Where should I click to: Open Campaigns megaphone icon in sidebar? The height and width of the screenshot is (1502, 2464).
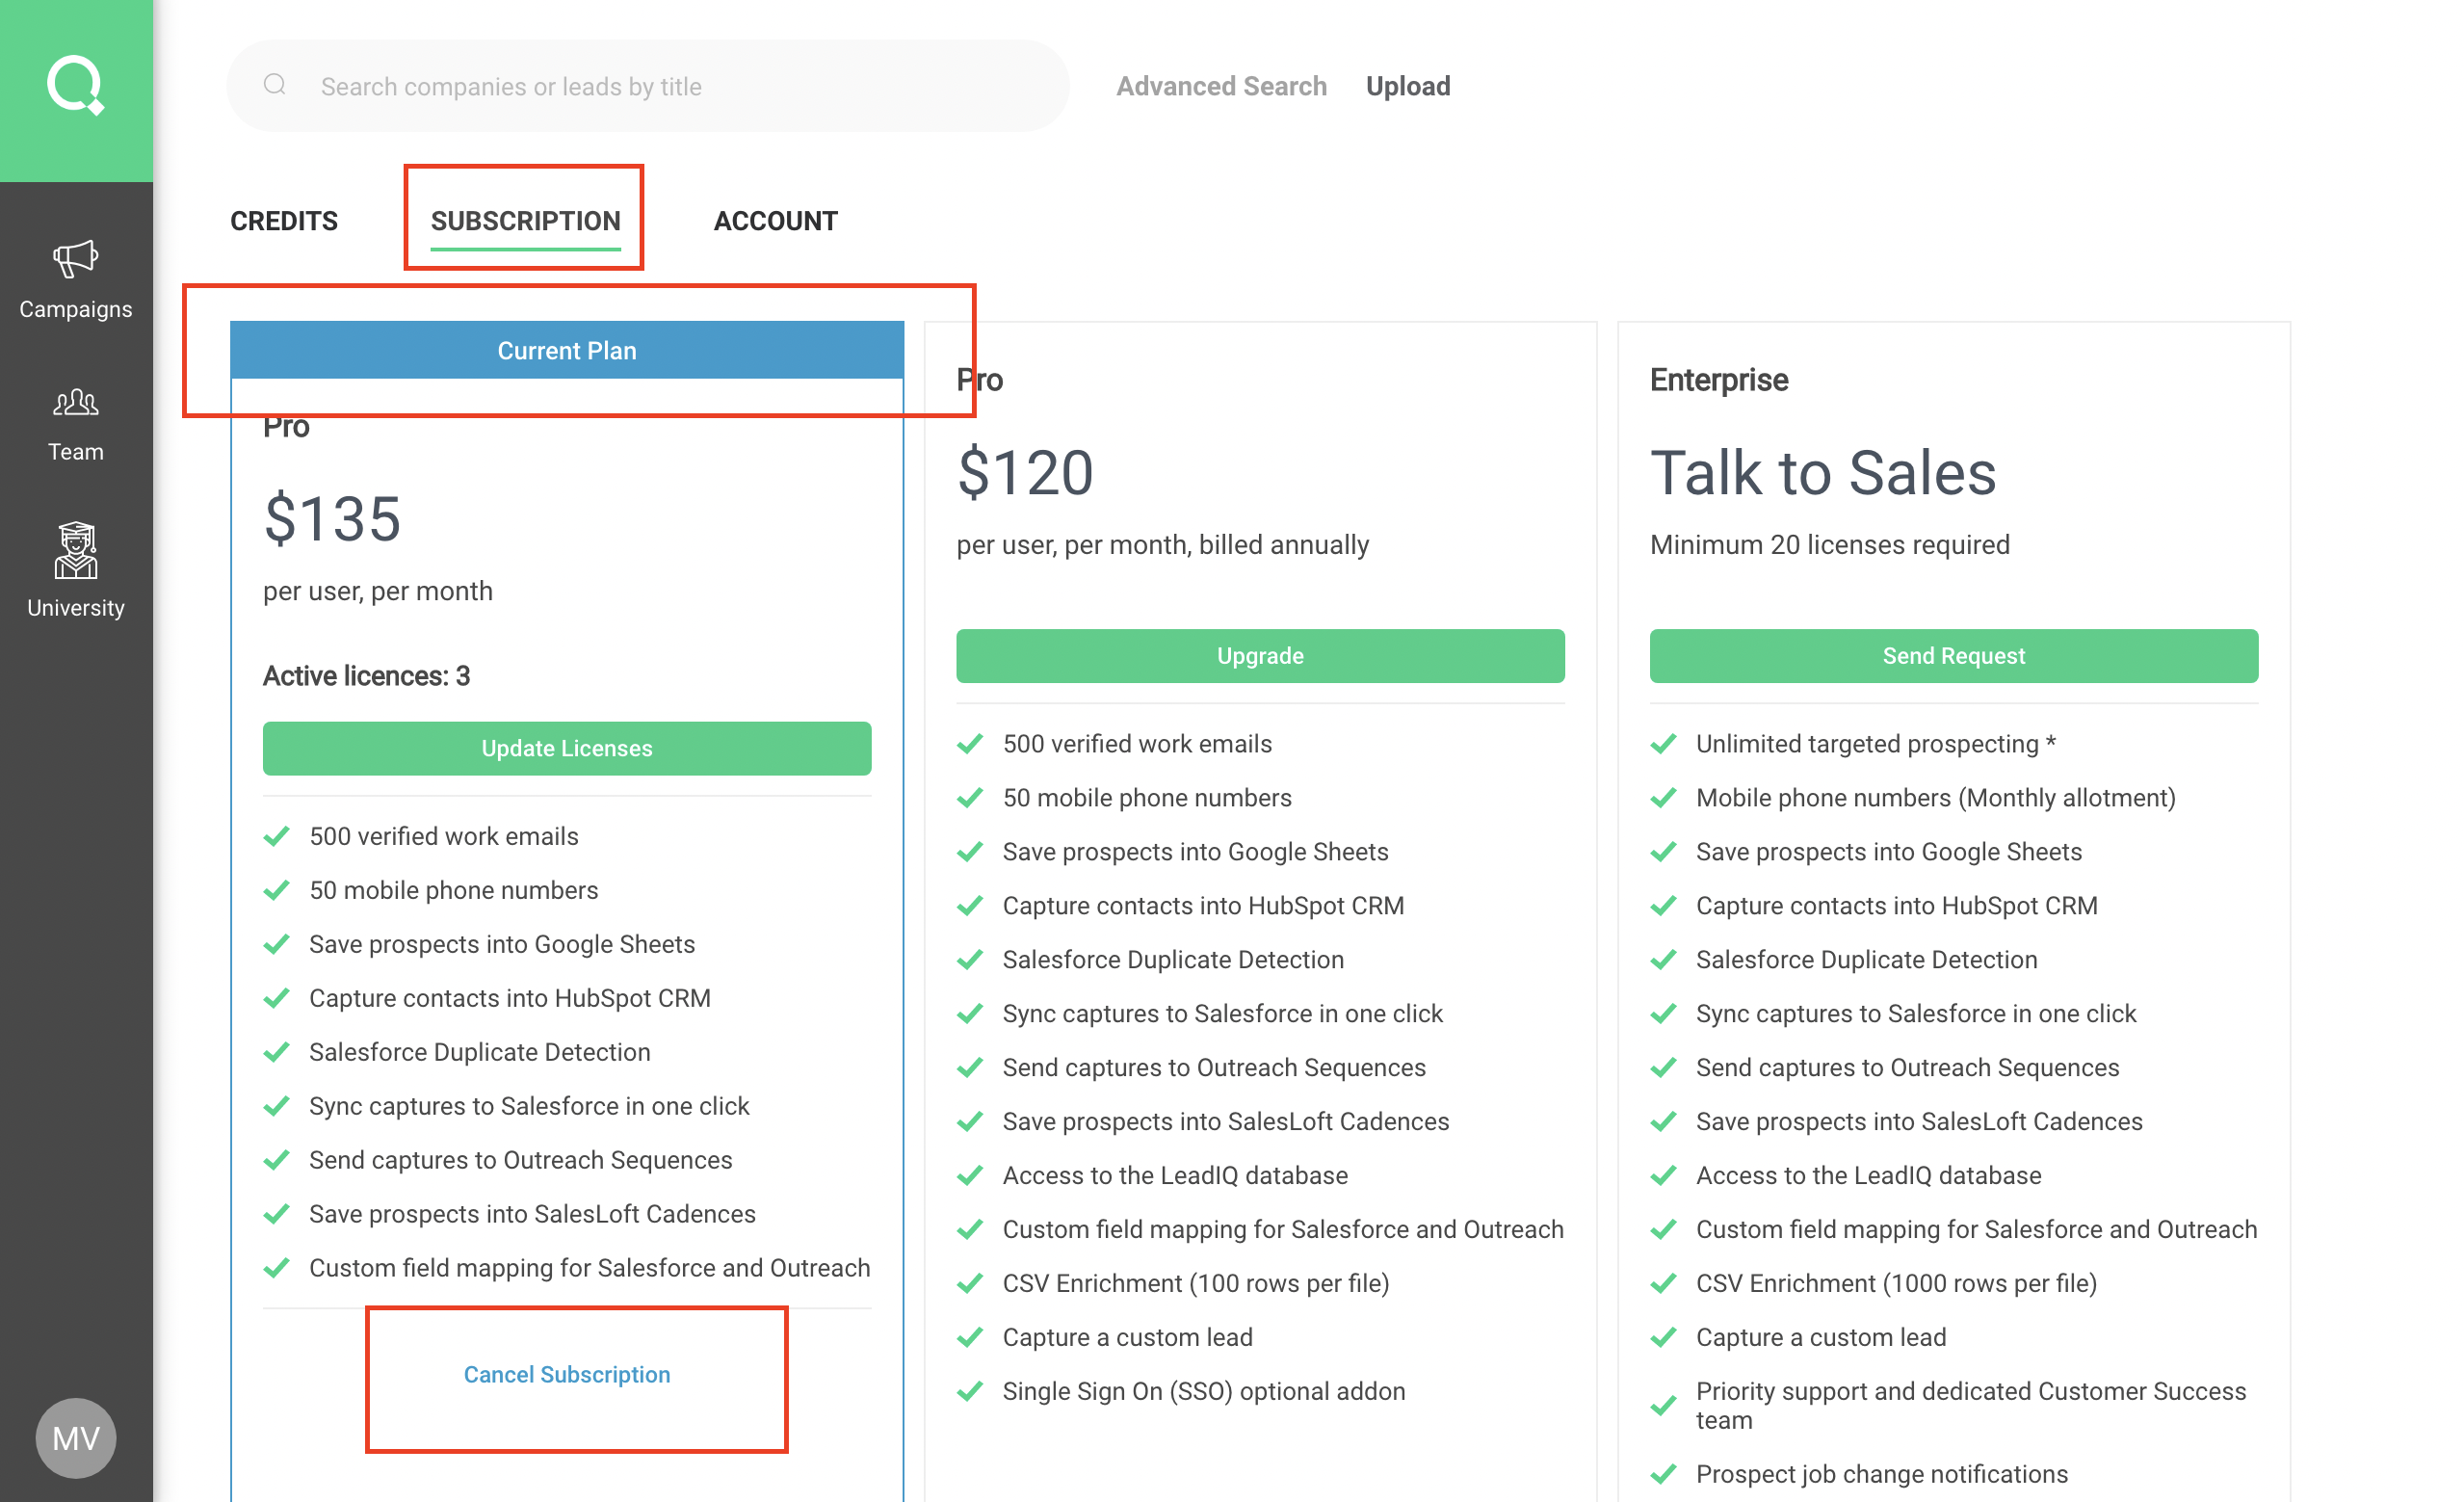[x=76, y=260]
